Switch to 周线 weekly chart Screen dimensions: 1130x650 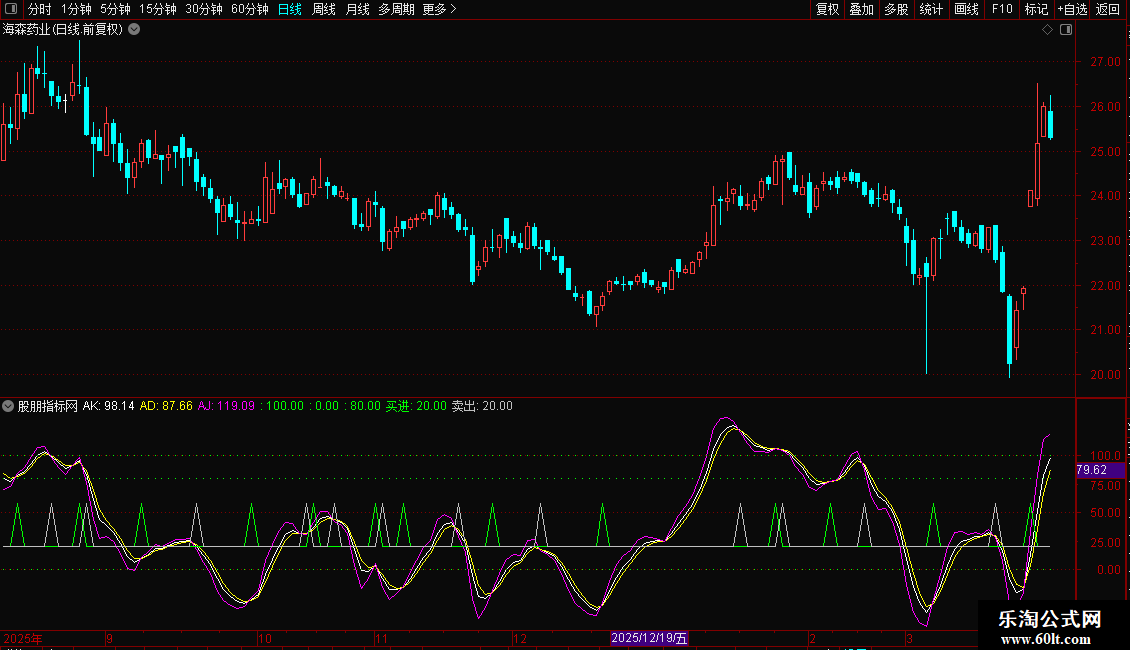(x=323, y=9)
